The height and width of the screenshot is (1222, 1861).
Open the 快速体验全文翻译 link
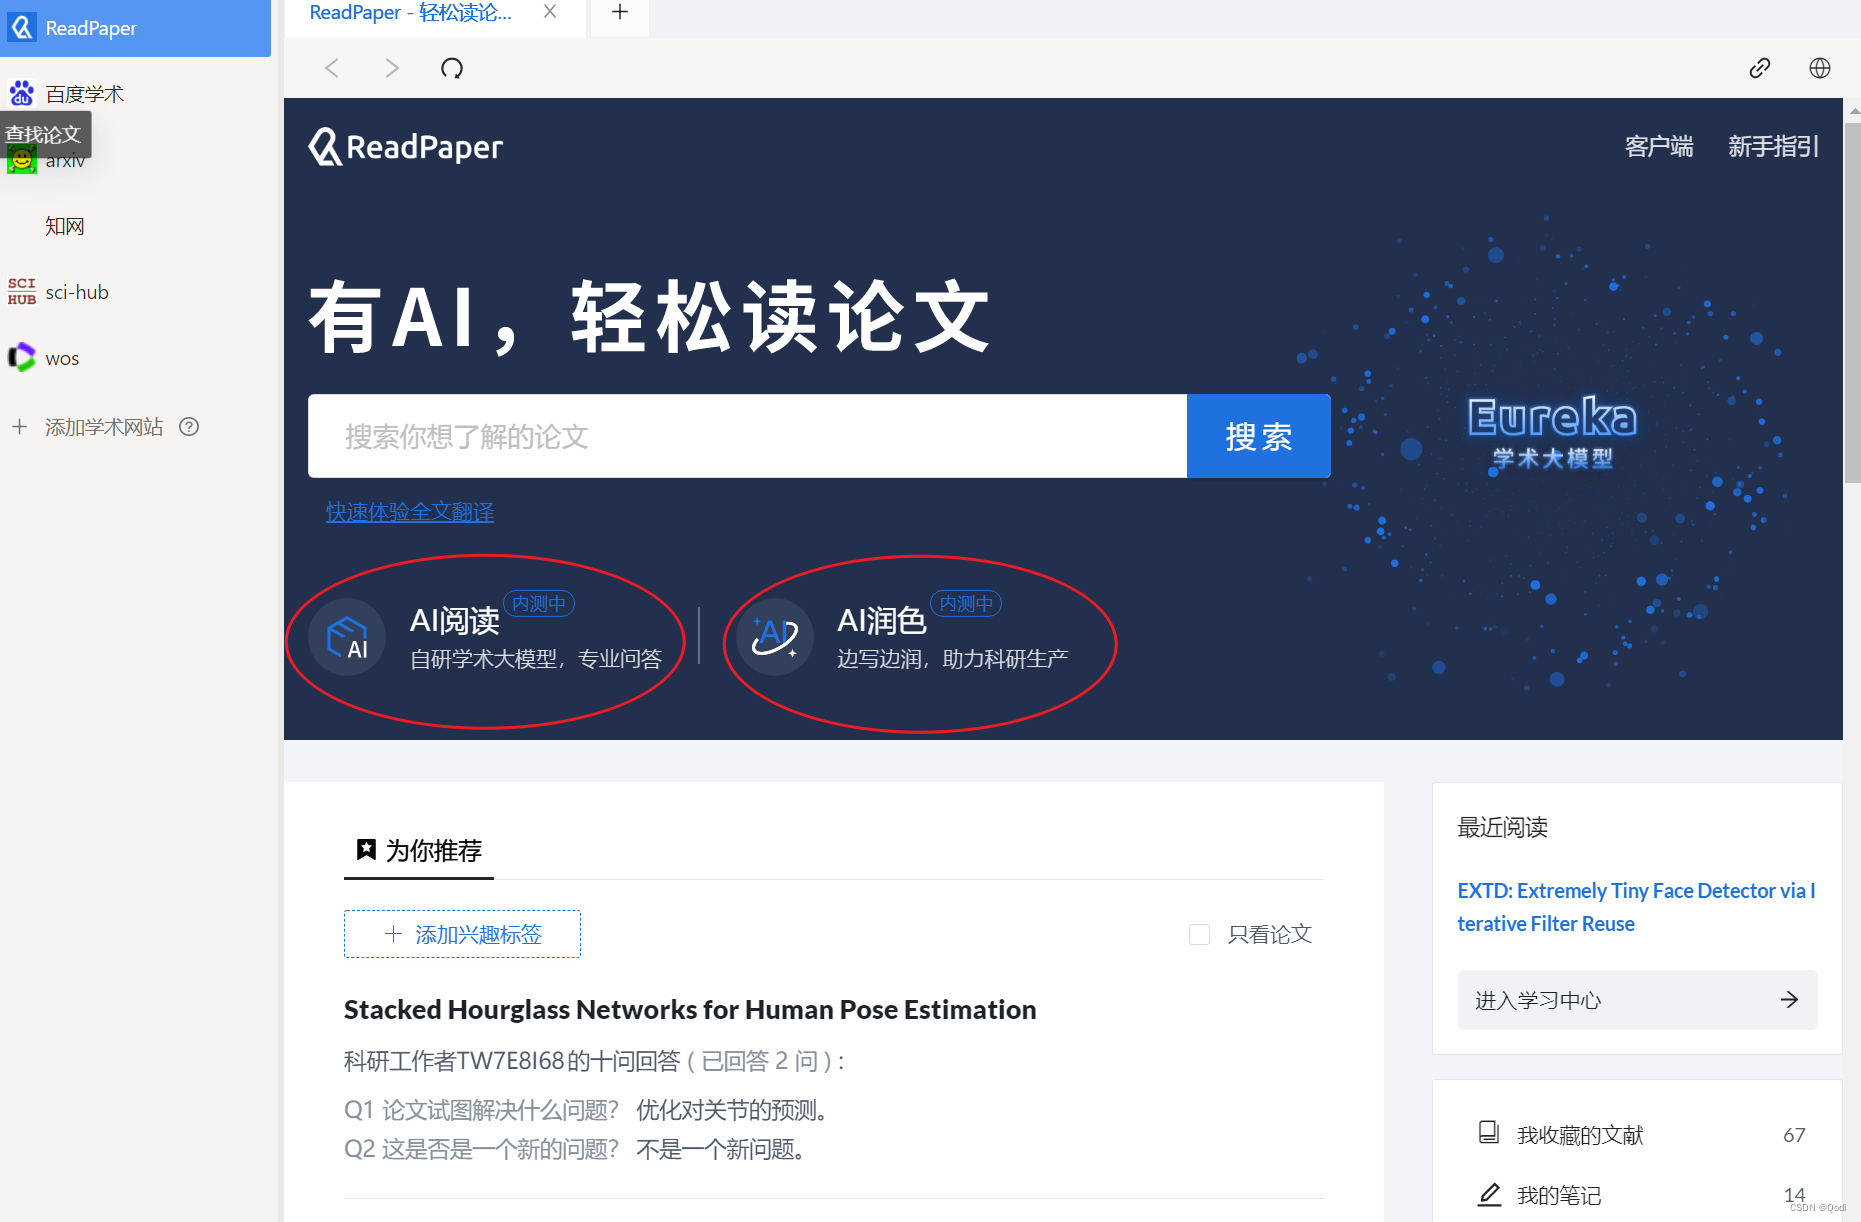410,512
